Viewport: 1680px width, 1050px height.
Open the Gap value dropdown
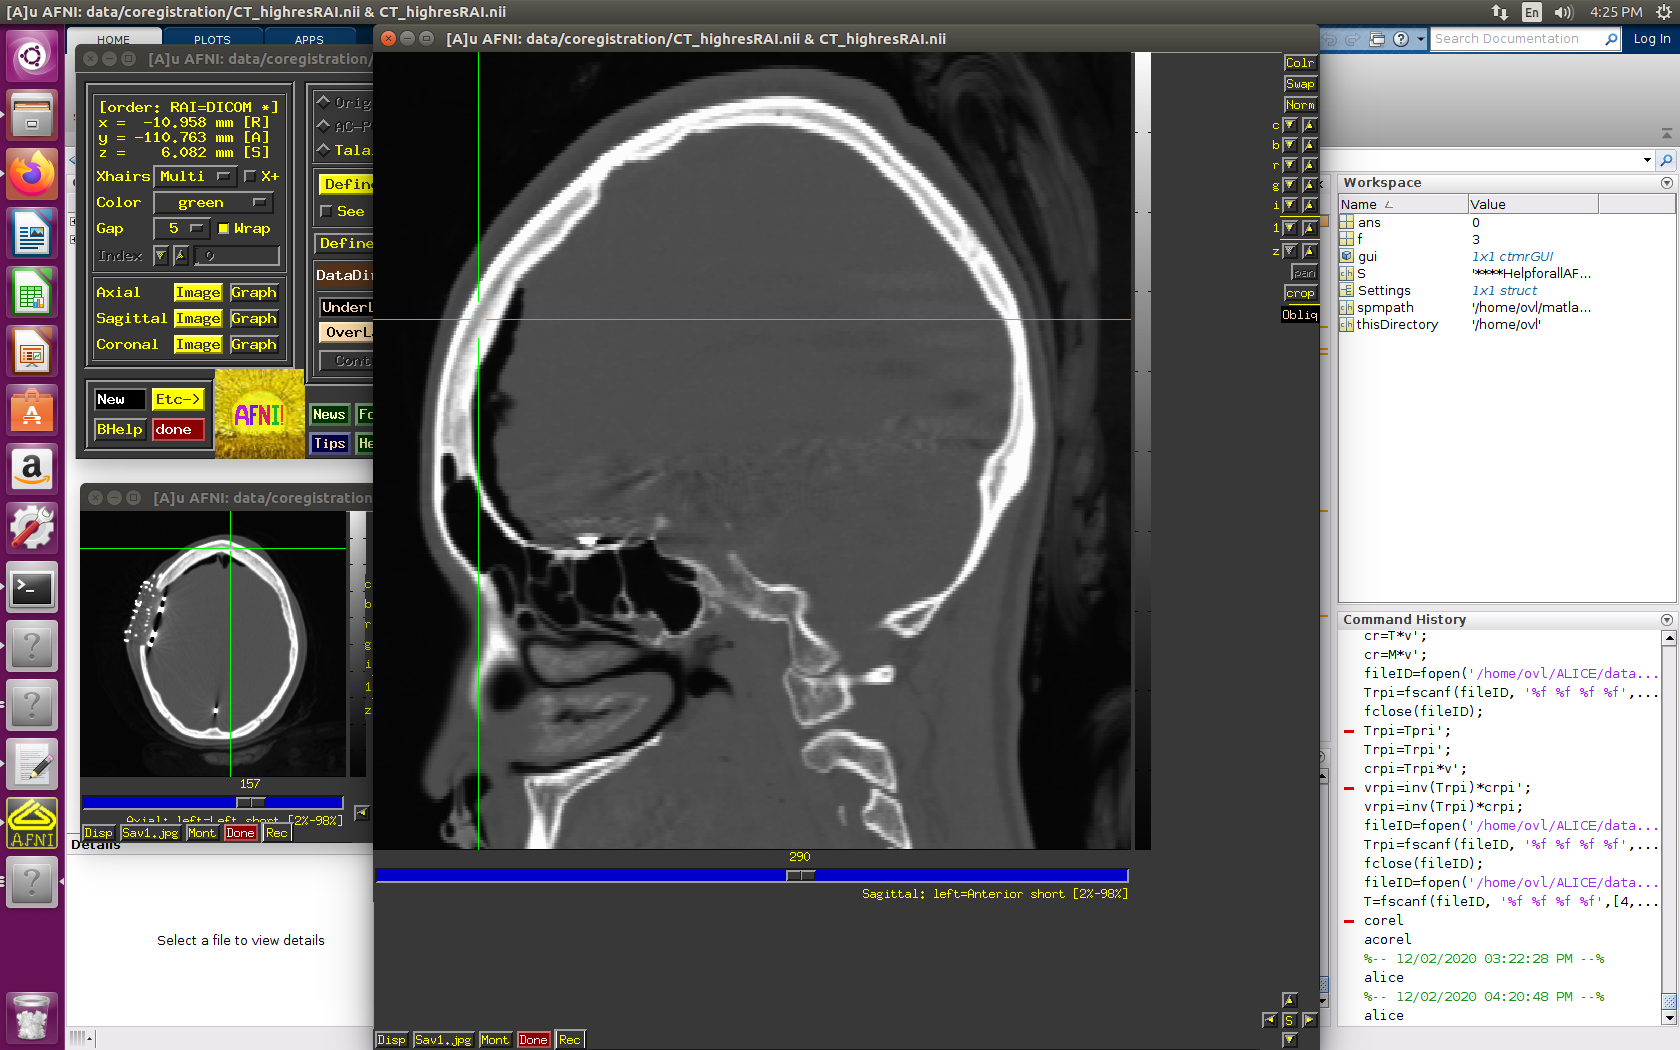click(x=181, y=229)
